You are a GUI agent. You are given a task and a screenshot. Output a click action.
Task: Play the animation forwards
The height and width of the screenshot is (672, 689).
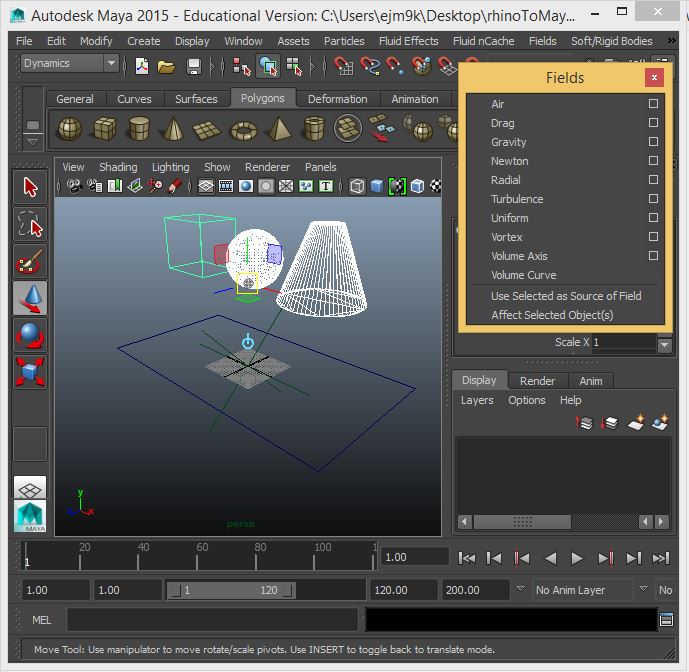coord(577,558)
